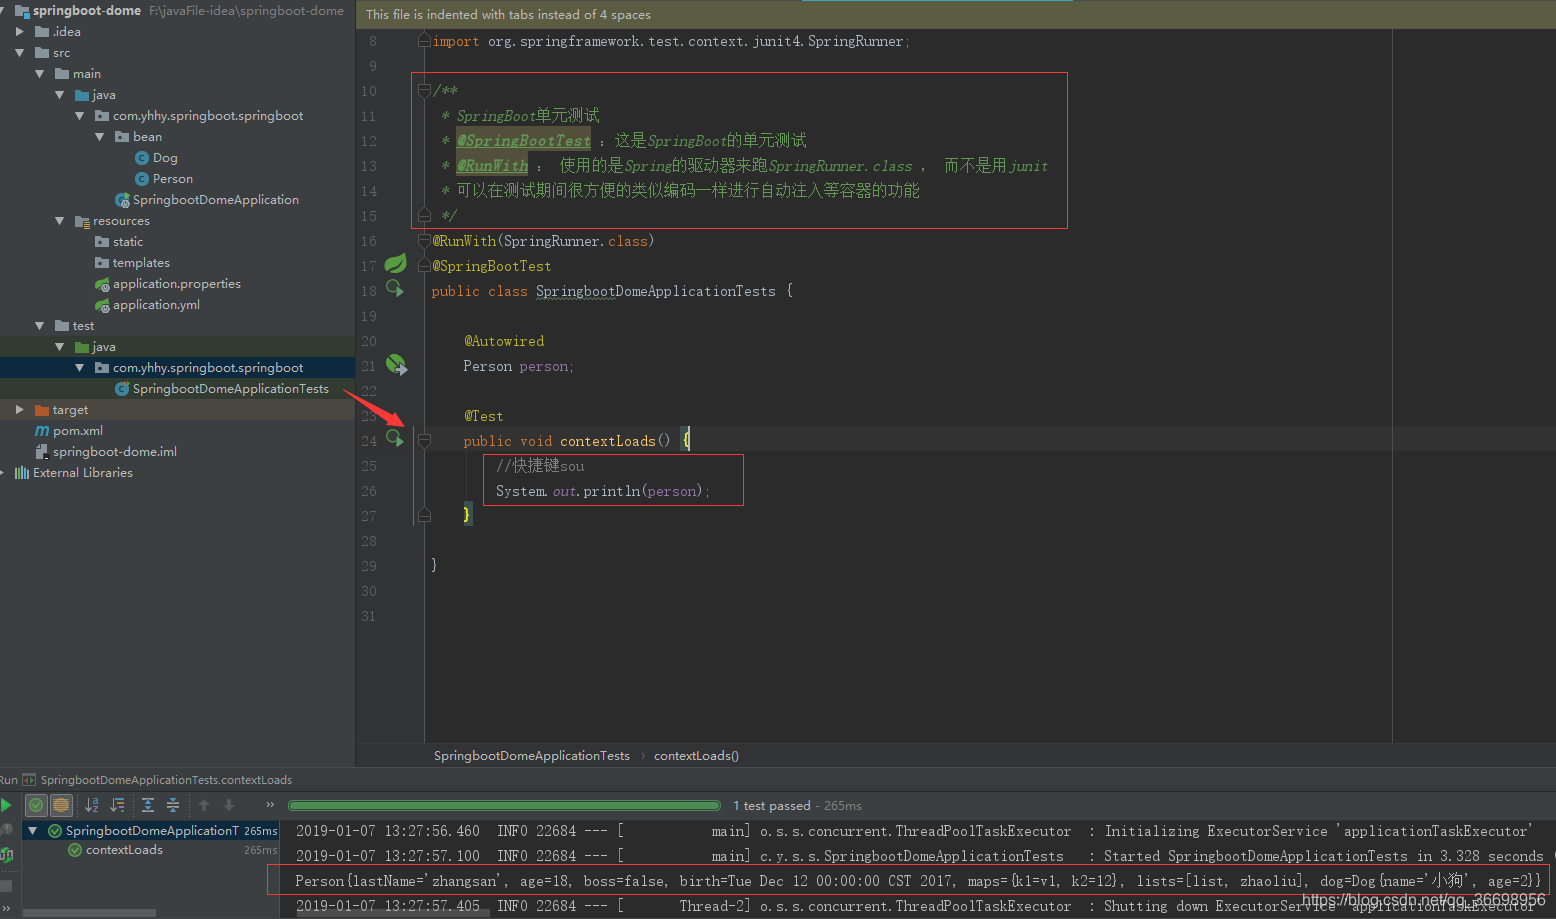
Task: Show more test toolbar actions chevron
Action: pyautogui.click(x=270, y=805)
